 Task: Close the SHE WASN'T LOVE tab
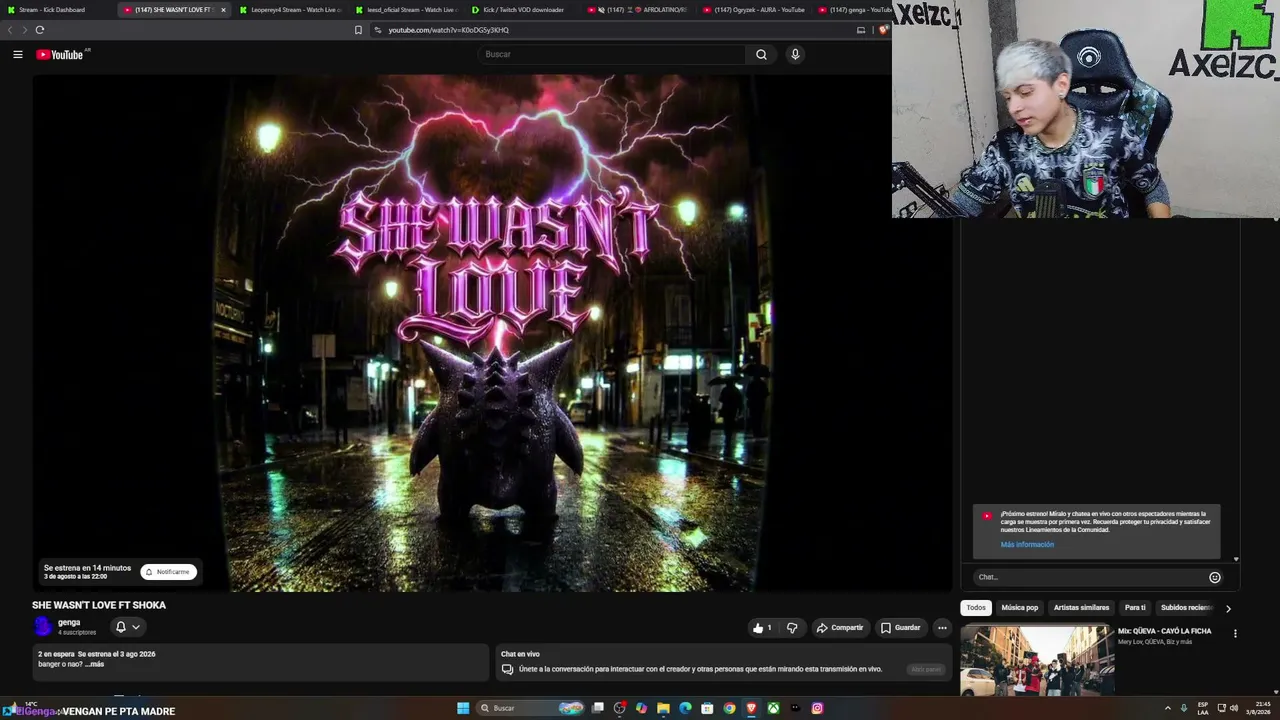click(223, 10)
